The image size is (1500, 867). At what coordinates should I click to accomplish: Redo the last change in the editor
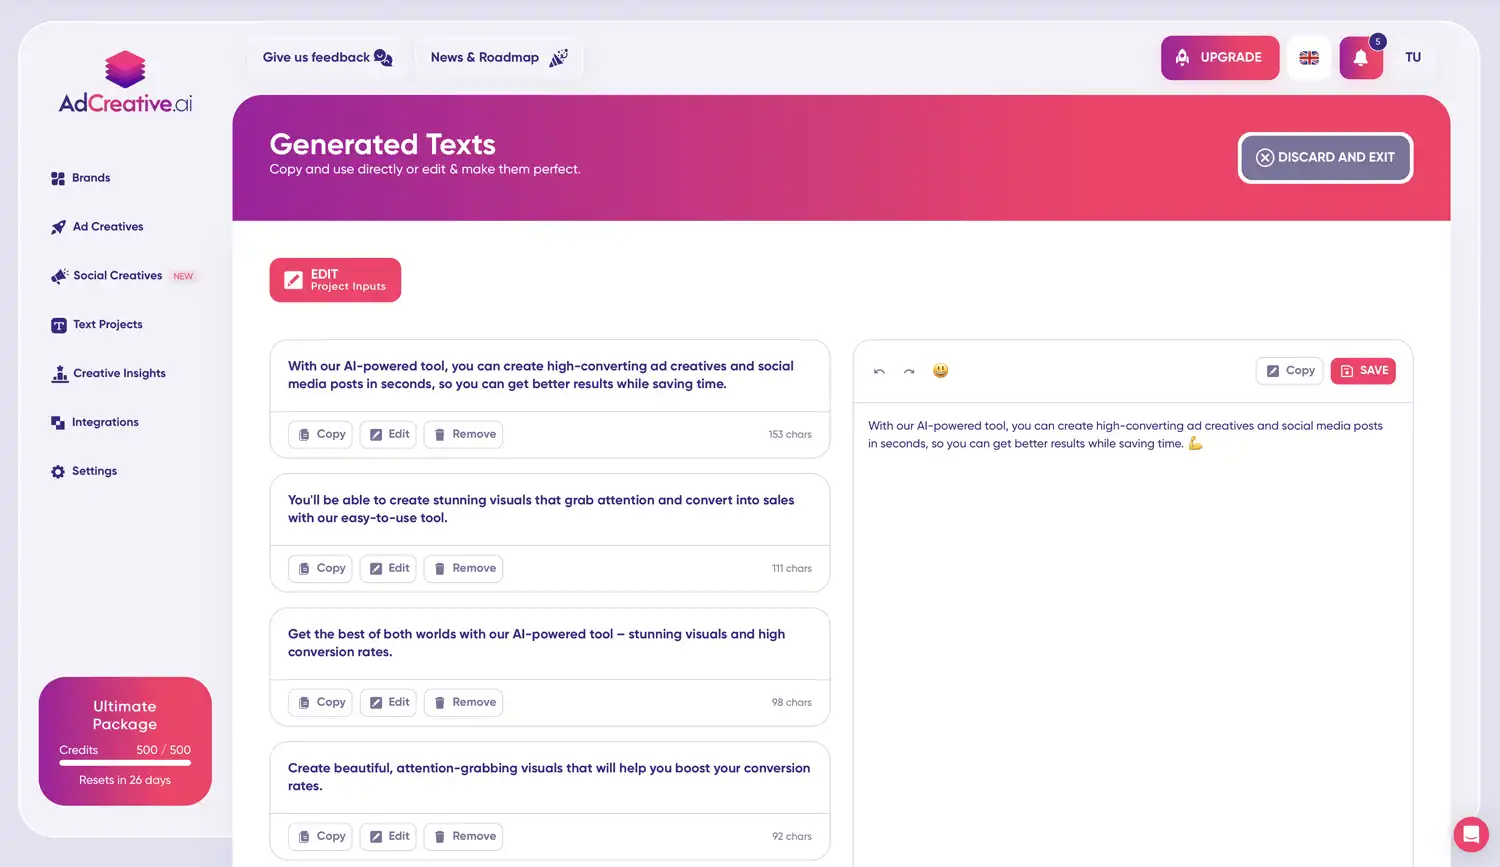pyautogui.click(x=909, y=371)
